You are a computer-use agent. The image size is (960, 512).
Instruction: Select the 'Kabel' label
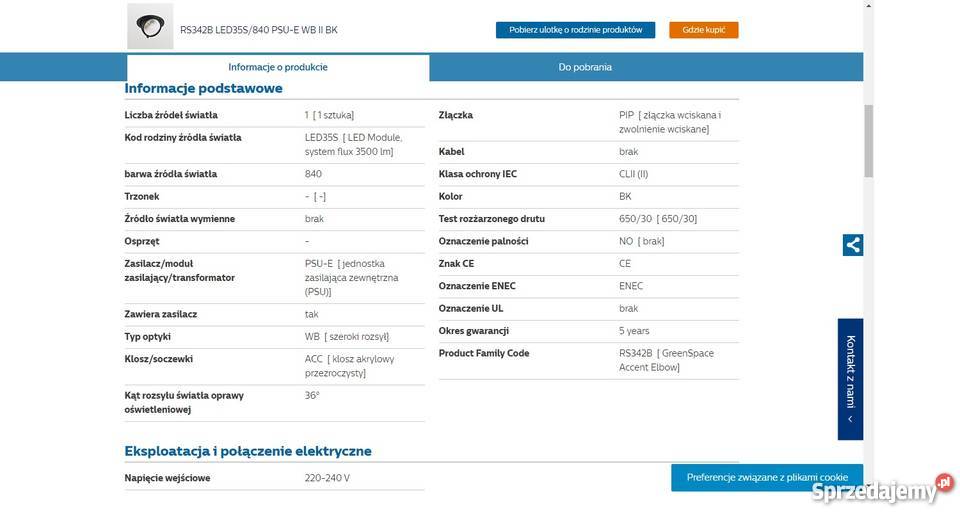pos(451,152)
